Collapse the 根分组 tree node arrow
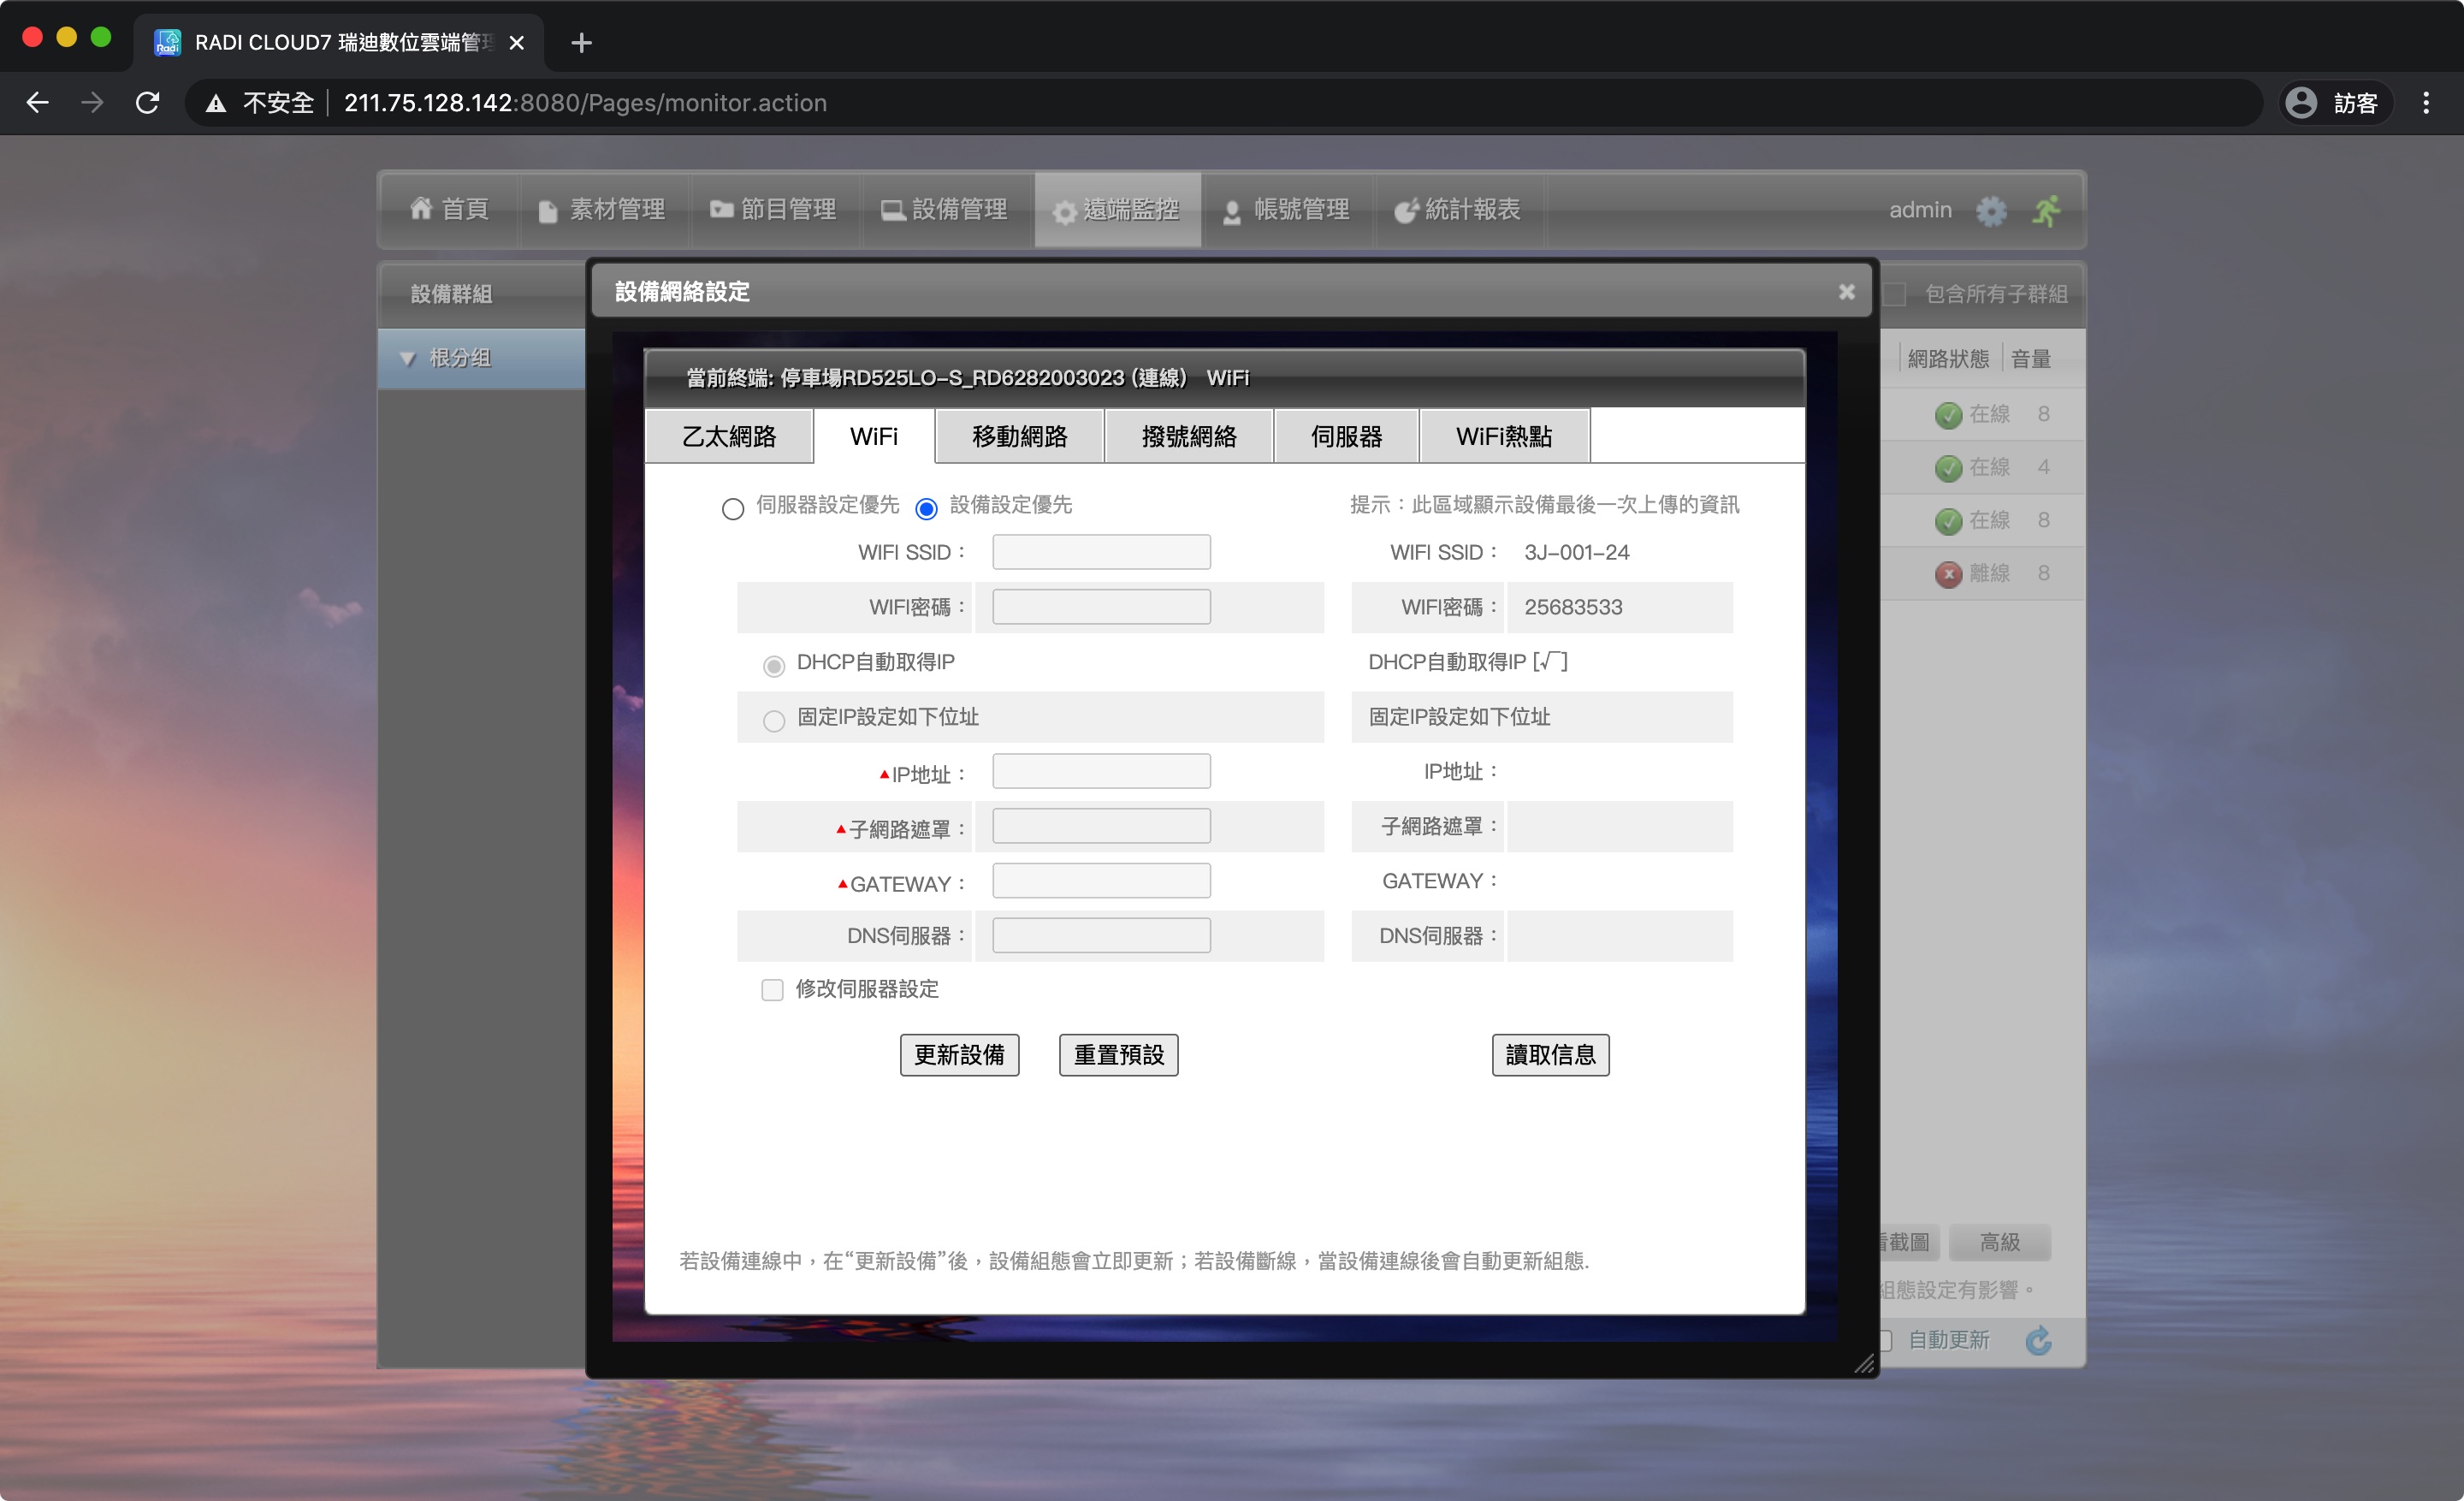 pyautogui.click(x=407, y=358)
